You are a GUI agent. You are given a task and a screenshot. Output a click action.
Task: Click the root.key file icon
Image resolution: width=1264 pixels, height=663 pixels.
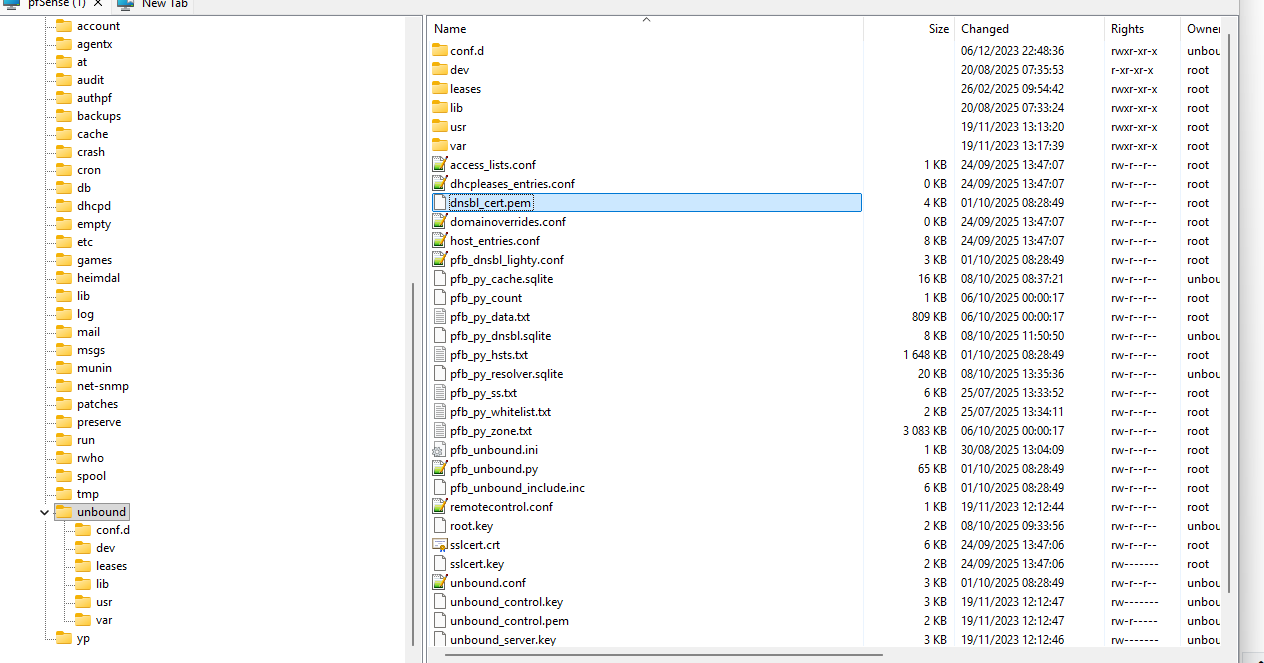click(440, 526)
